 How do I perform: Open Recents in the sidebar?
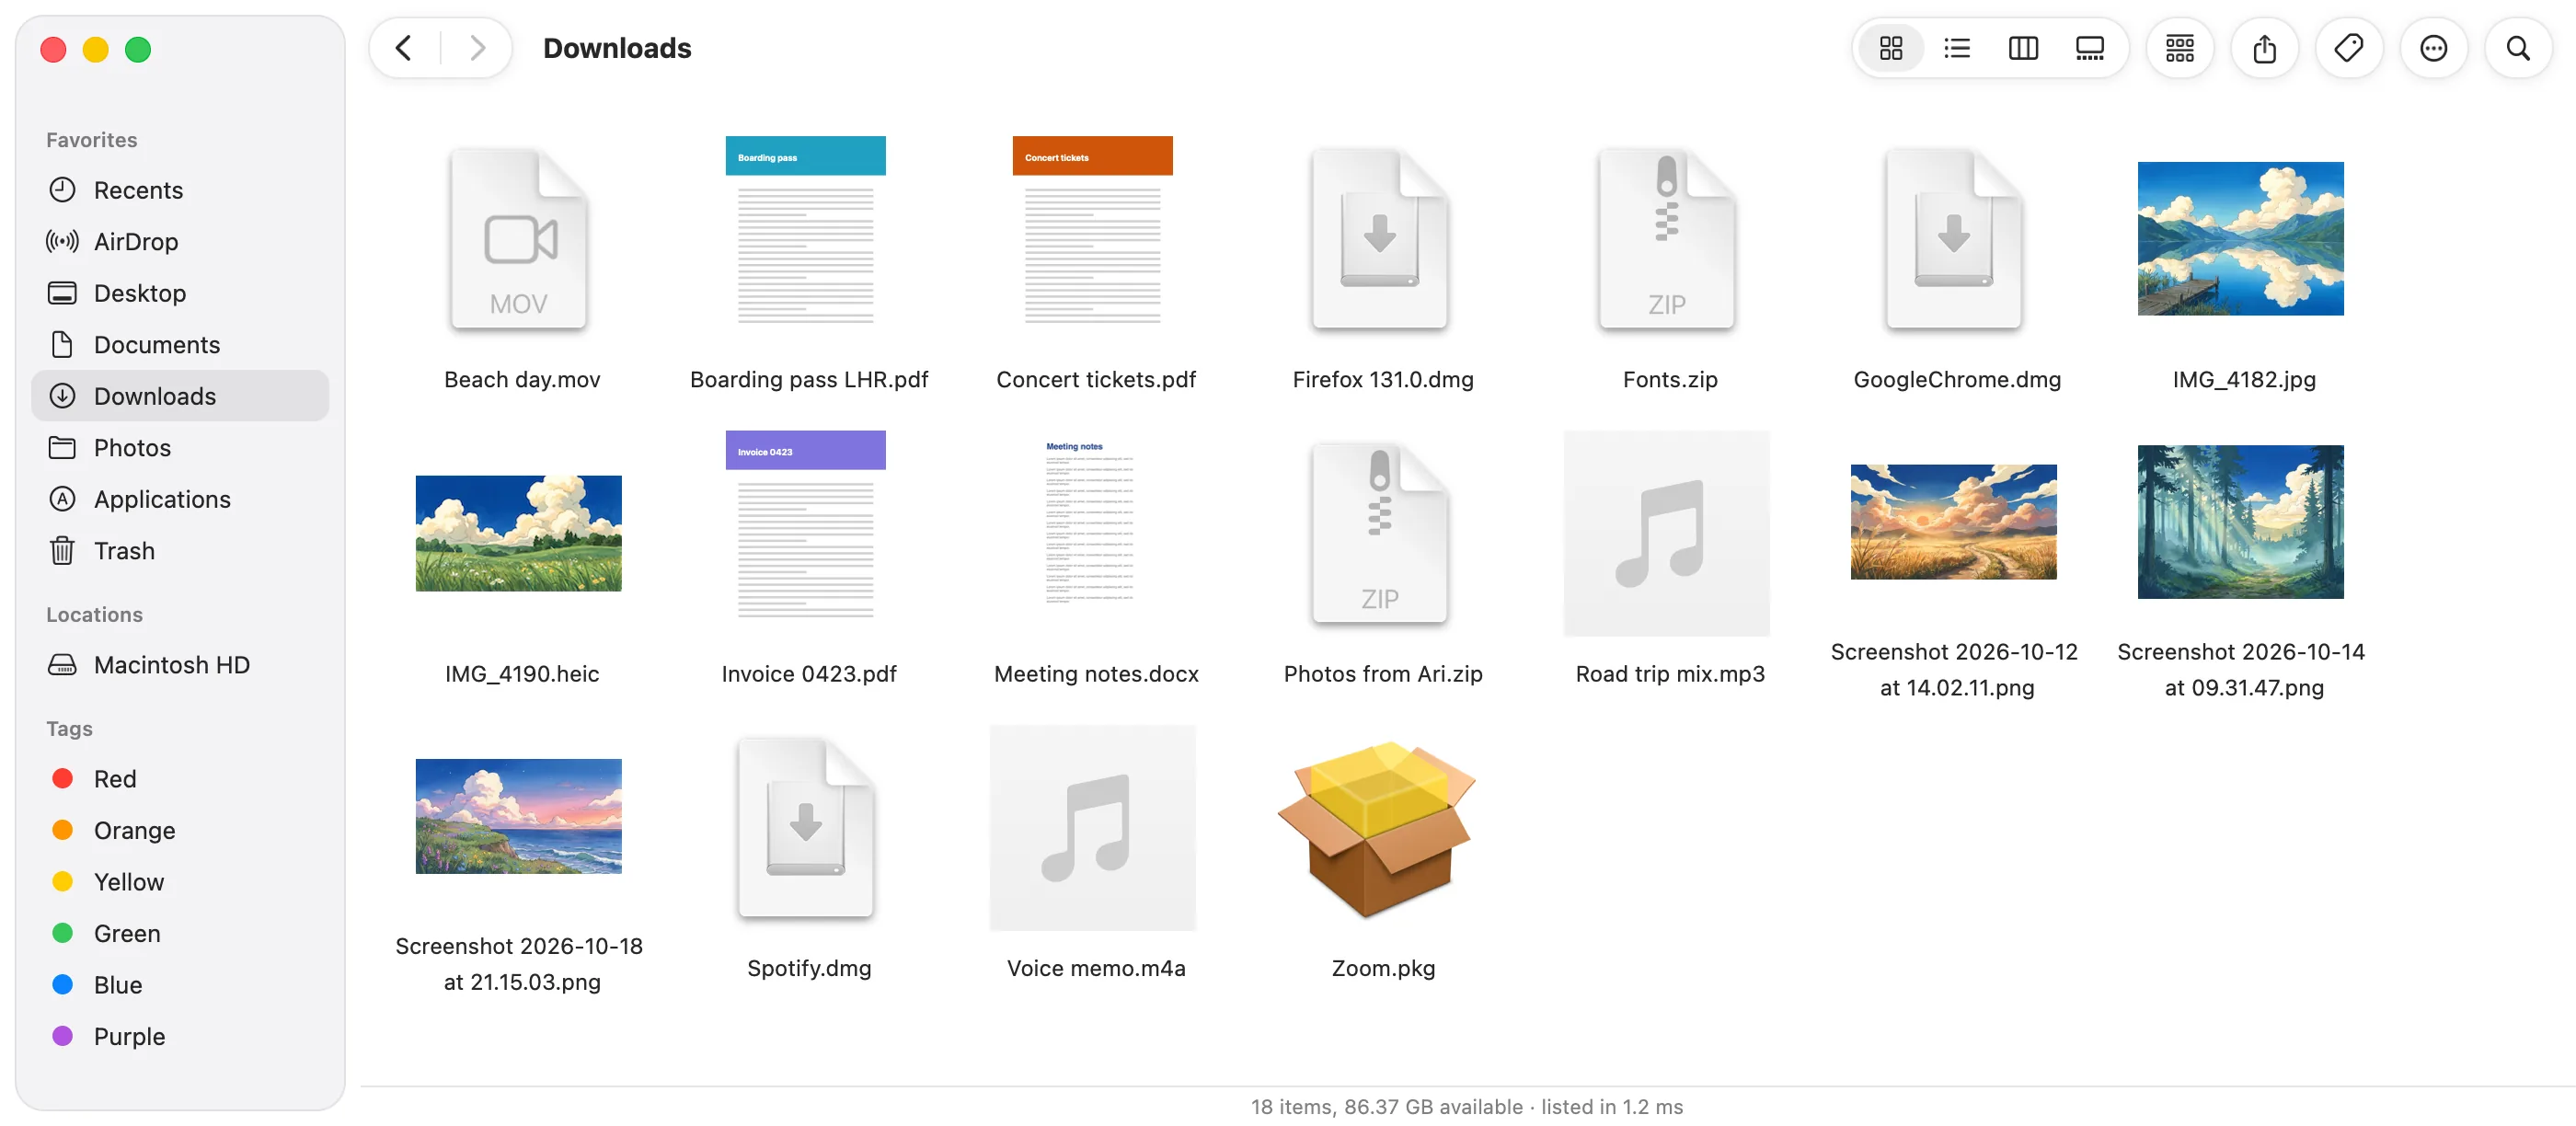(x=180, y=190)
